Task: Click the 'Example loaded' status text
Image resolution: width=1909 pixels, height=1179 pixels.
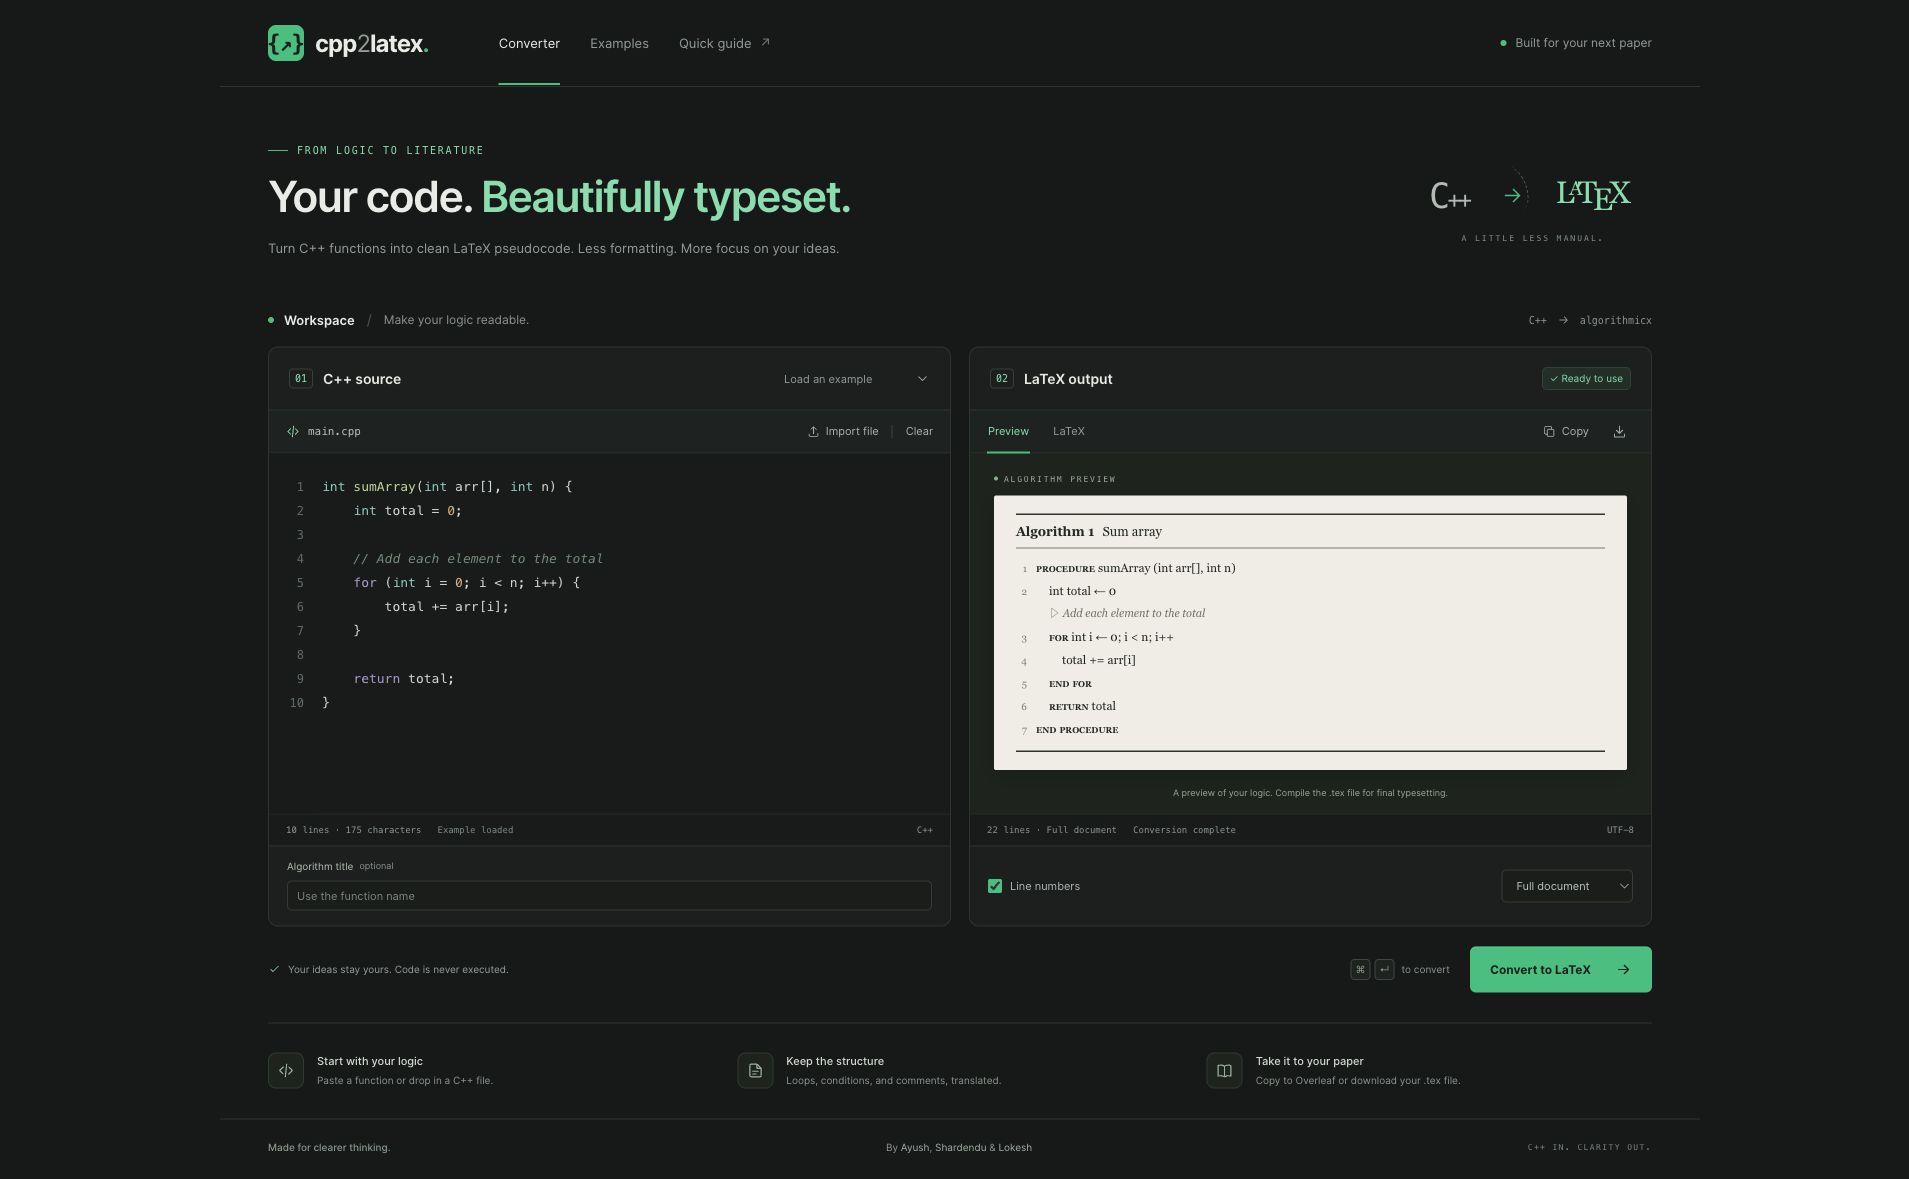Action: pyautogui.click(x=475, y=830)
